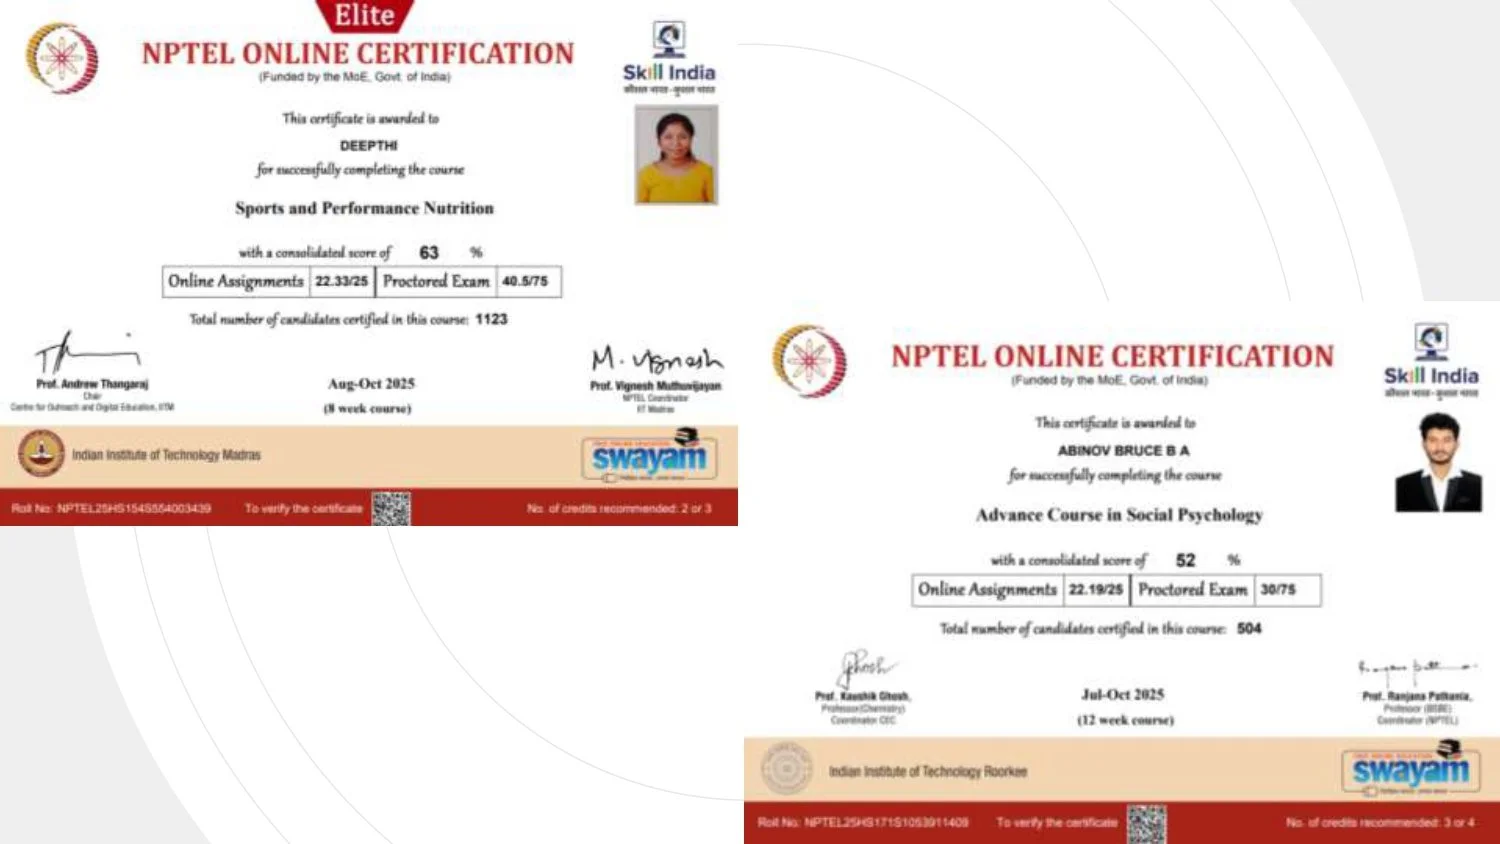Click the Skill India logo on Abinov's certificate
Viewport: 1500px width, 844px height.
1431,361
